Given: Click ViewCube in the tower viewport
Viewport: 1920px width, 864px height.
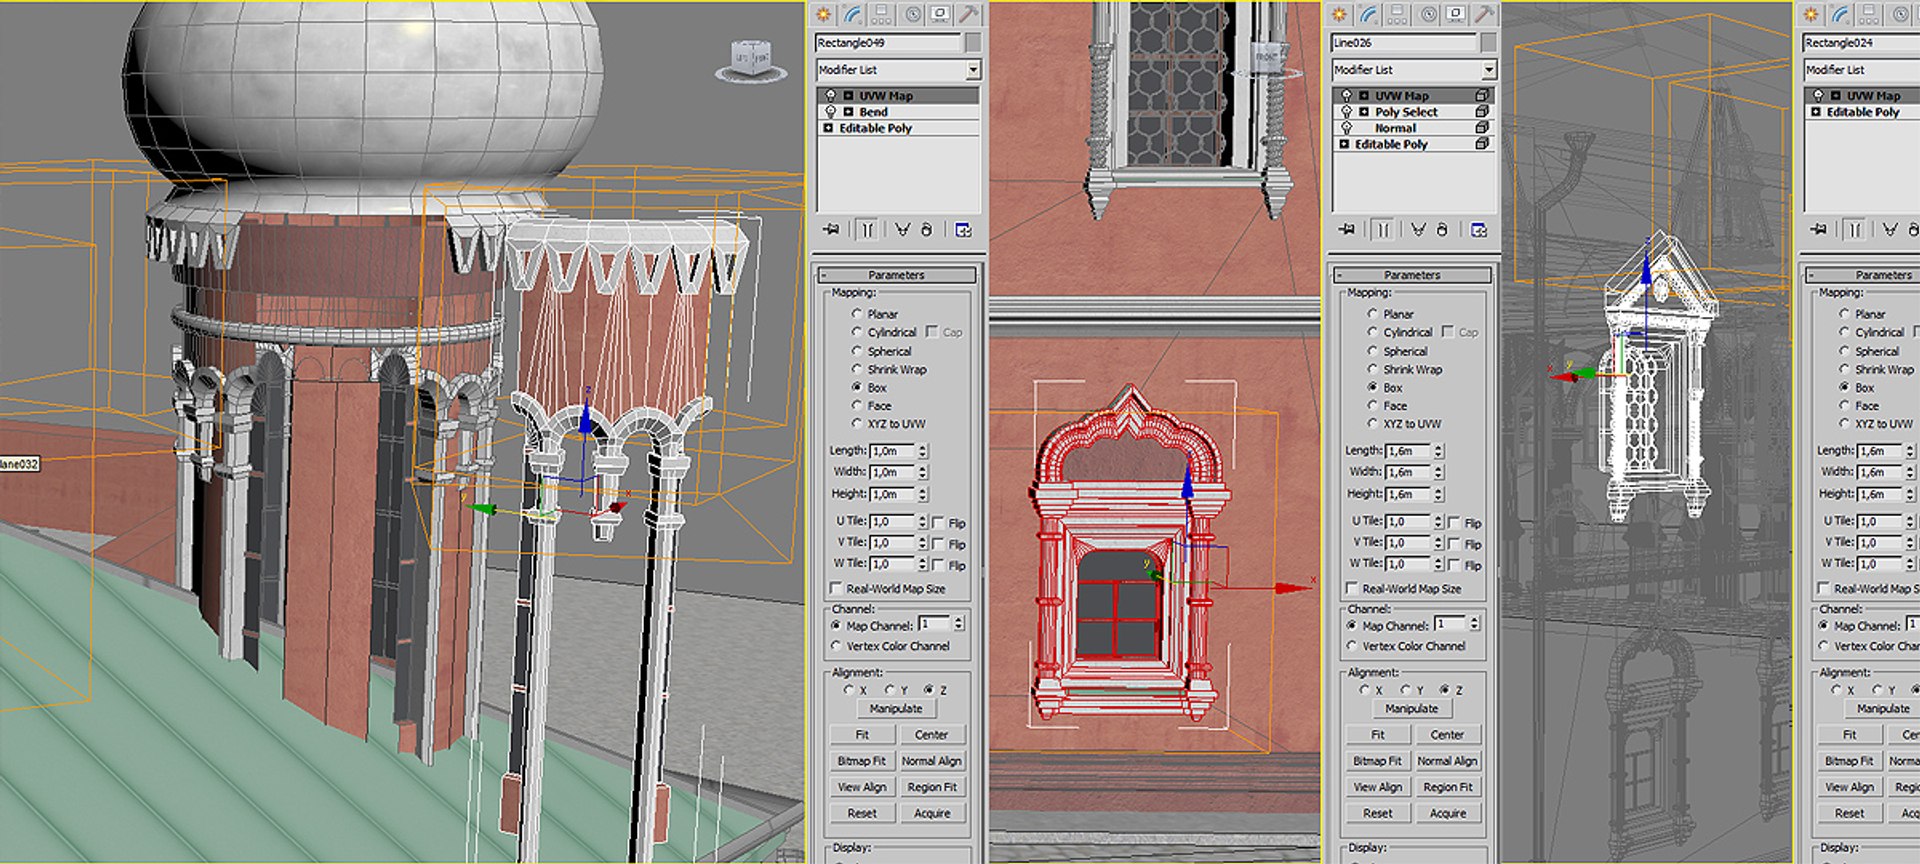Looking at the screenshot, I should coord(750,60).
